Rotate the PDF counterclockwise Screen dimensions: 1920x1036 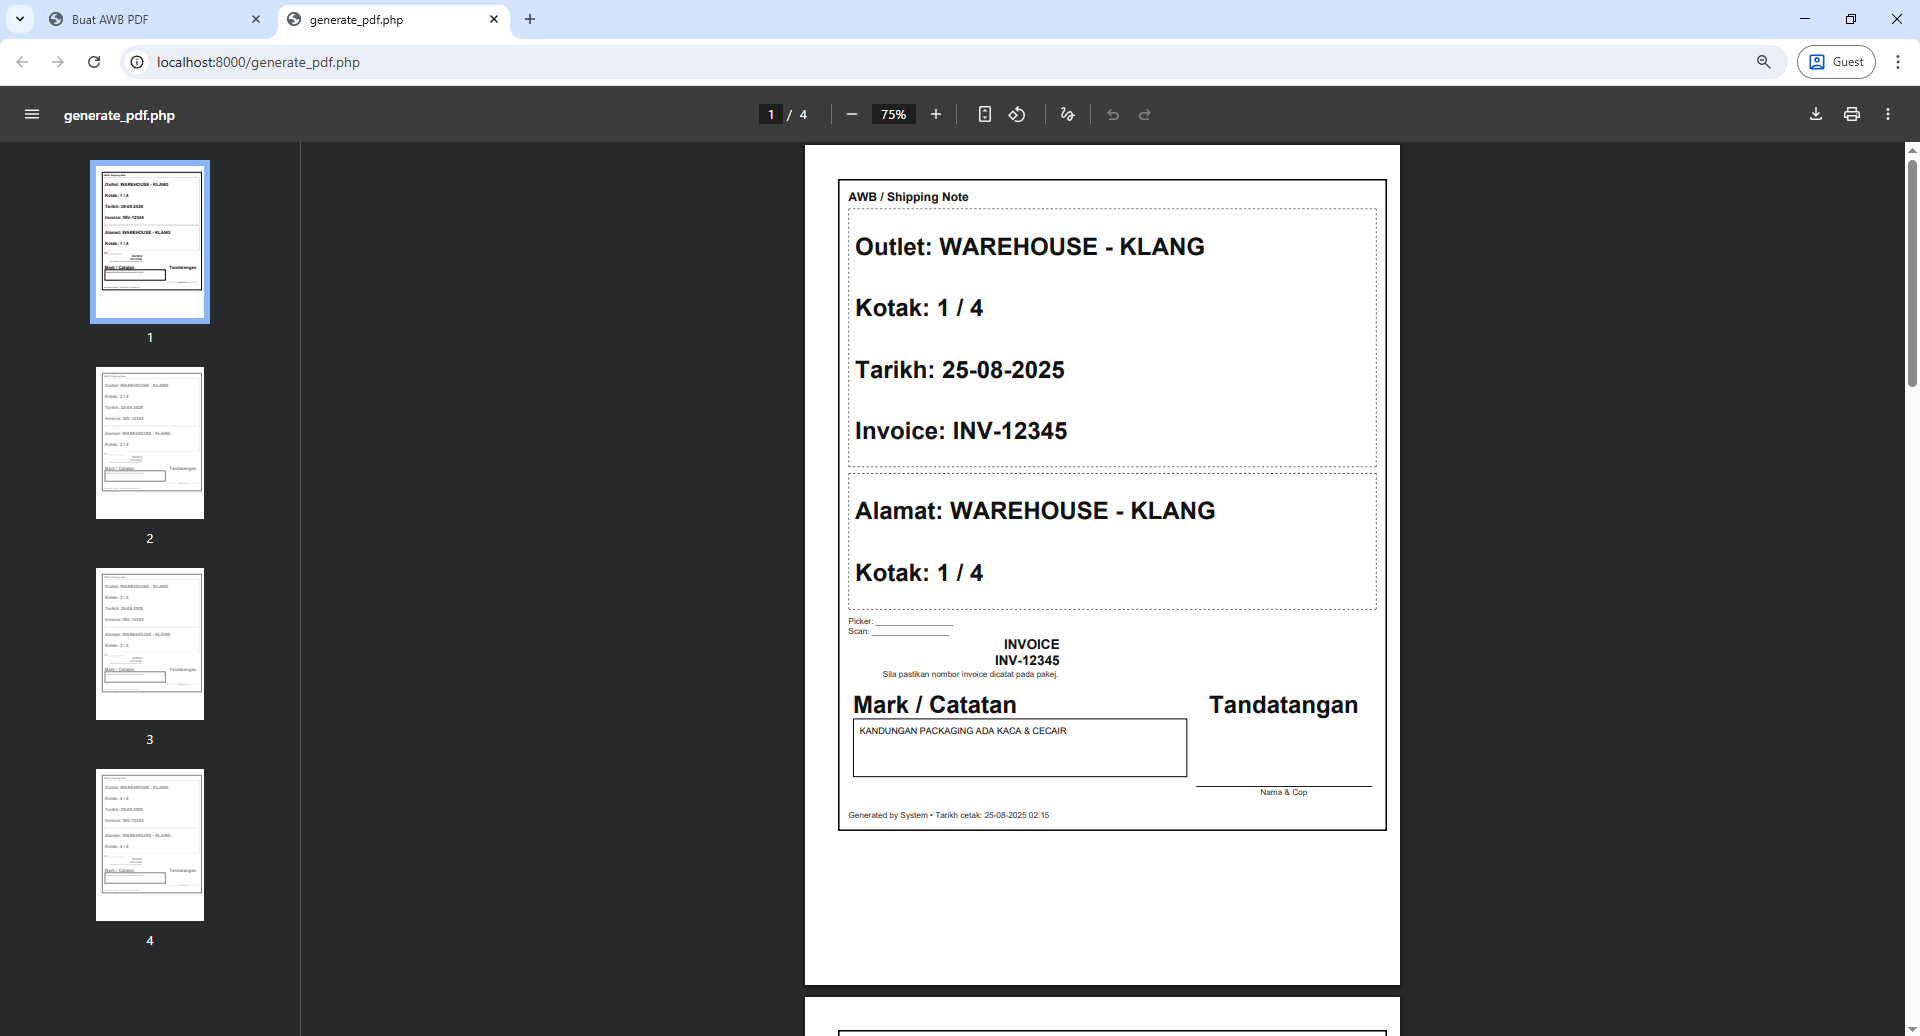point(1017,114)
